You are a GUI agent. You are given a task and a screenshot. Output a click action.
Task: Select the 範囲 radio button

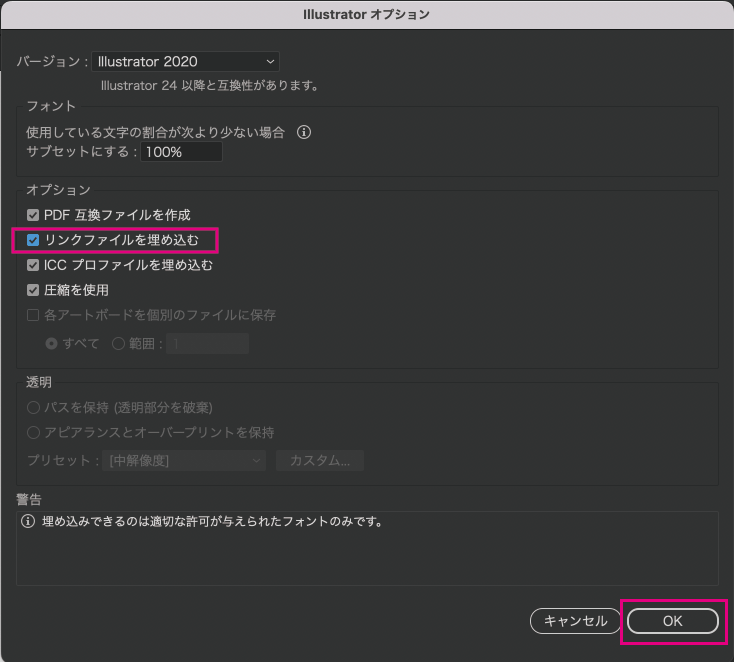[118, 344]
